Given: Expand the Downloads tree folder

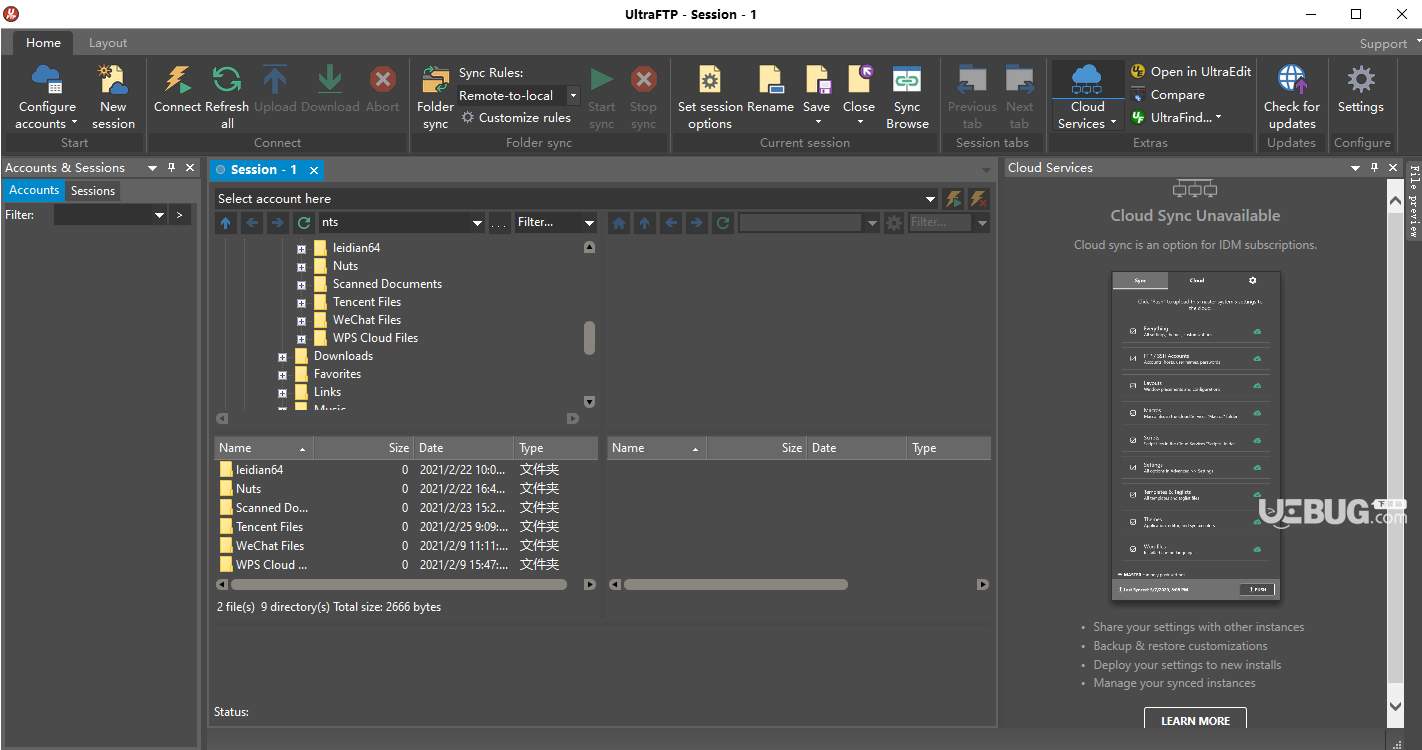Looking at the screenshot, I should click(282, 357).
